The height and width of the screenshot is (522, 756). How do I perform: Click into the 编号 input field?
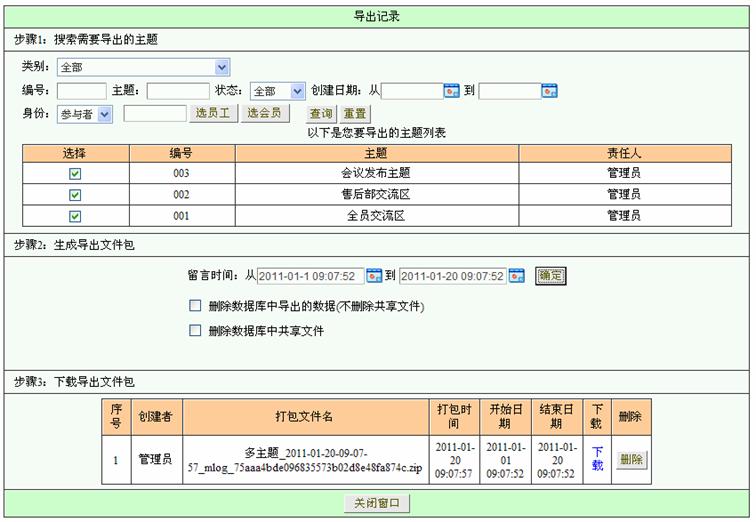(81, 91)
